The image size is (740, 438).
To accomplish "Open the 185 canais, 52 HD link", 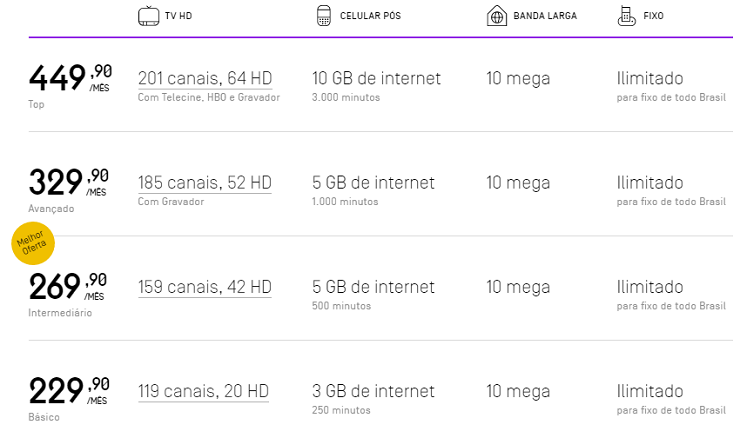I will [205, 183].
